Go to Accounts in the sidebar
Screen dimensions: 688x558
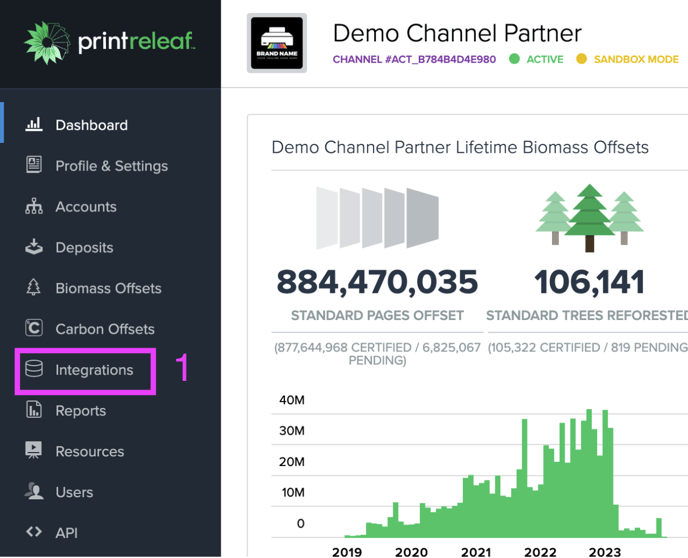click(86, 207)
